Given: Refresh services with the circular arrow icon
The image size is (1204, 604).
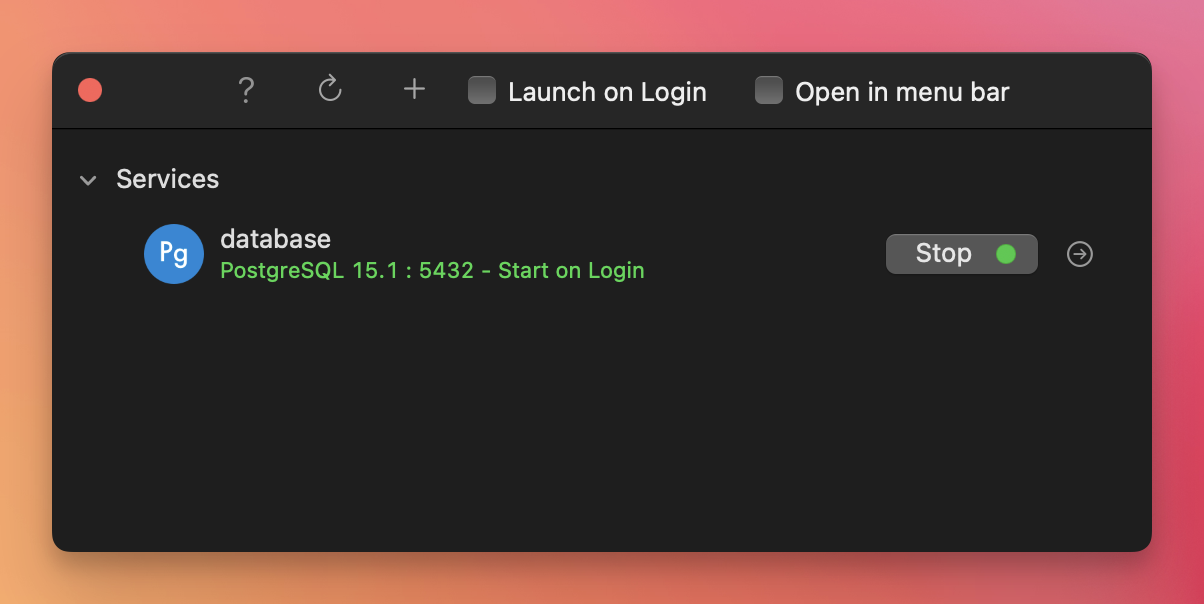Looking at the screenshot, I should (x=330, y=90).
